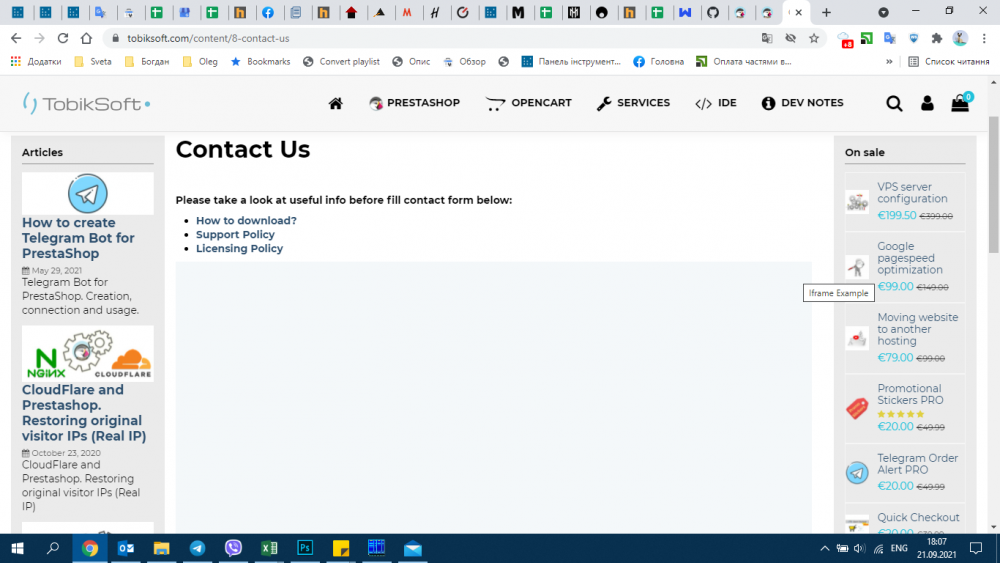
Task: Open Telegram Order Alert PRO product
Action: coord(917,464)
